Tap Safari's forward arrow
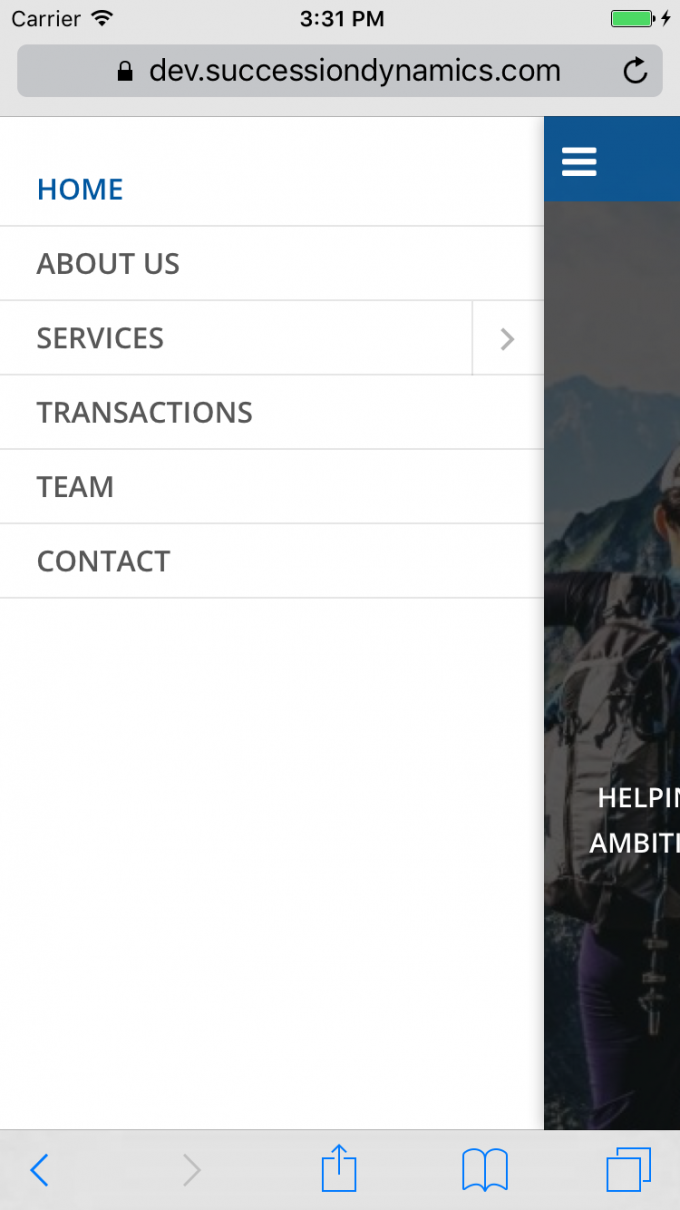This screenshot has width=680, height=1210. point(191,1169)
